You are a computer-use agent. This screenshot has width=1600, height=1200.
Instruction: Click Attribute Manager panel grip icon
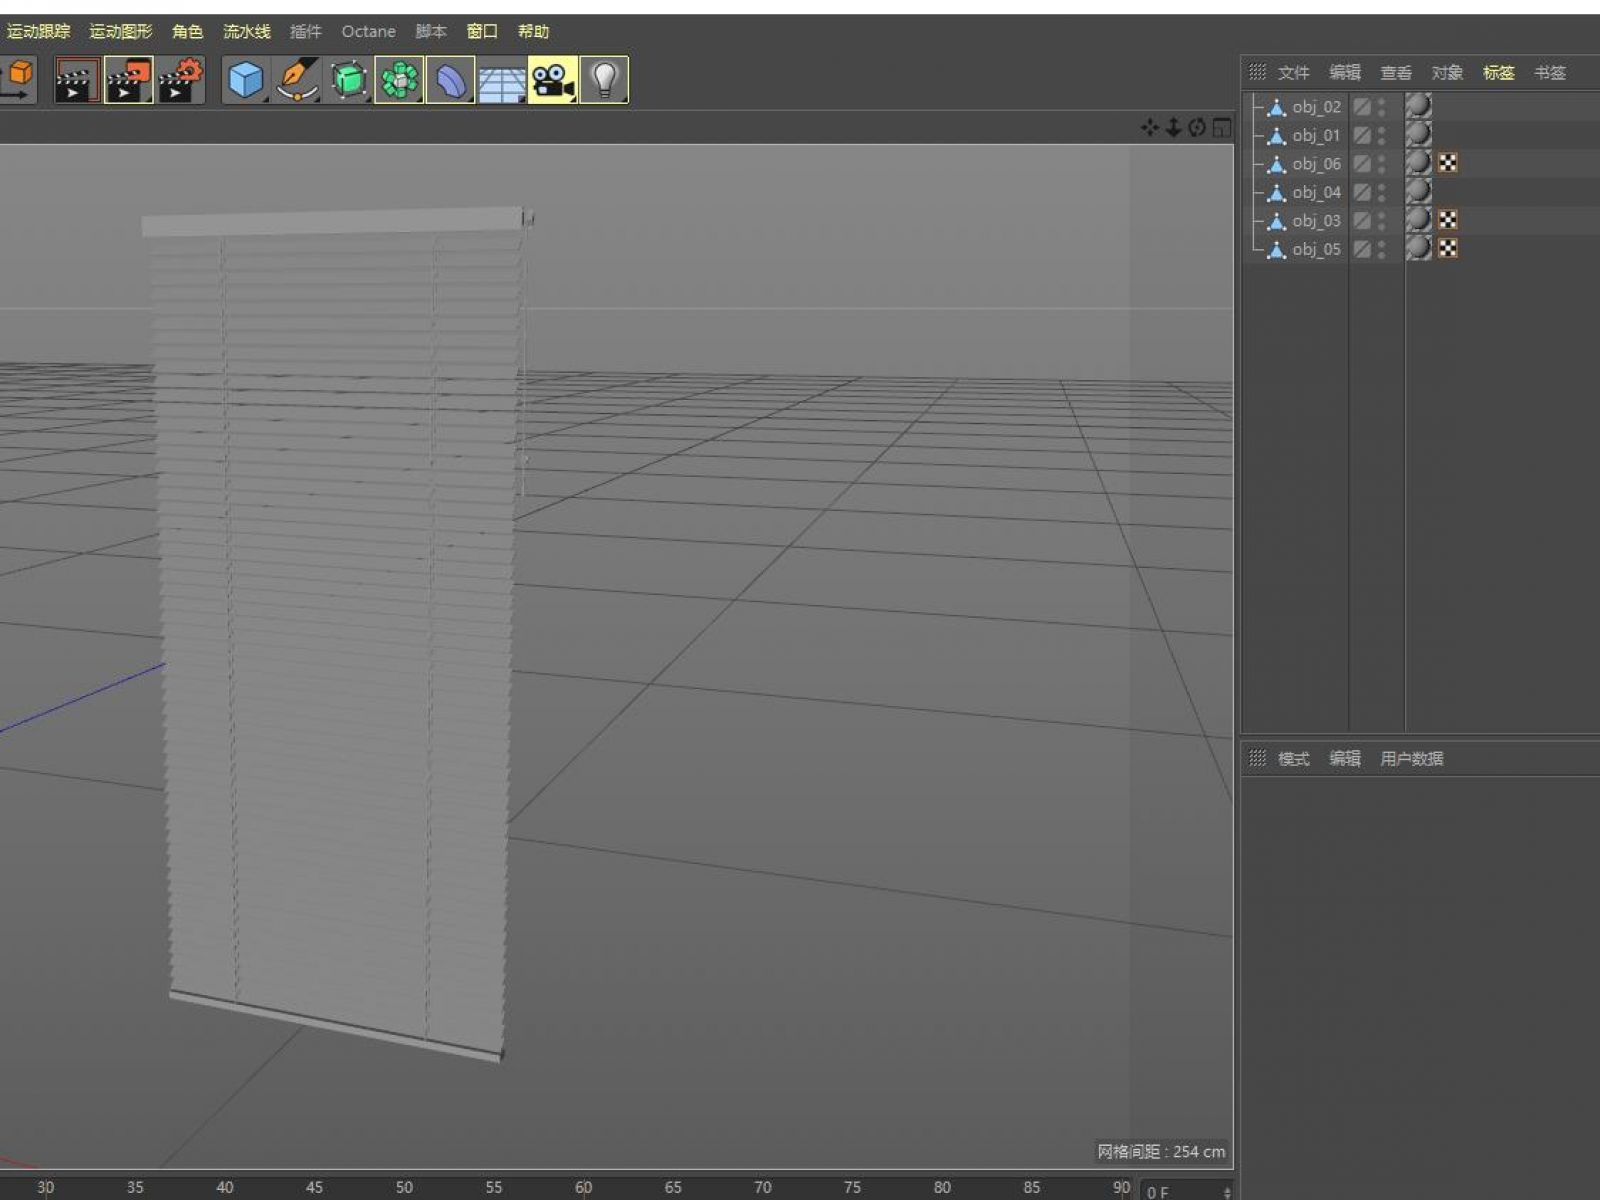(x=1257, y=758)
